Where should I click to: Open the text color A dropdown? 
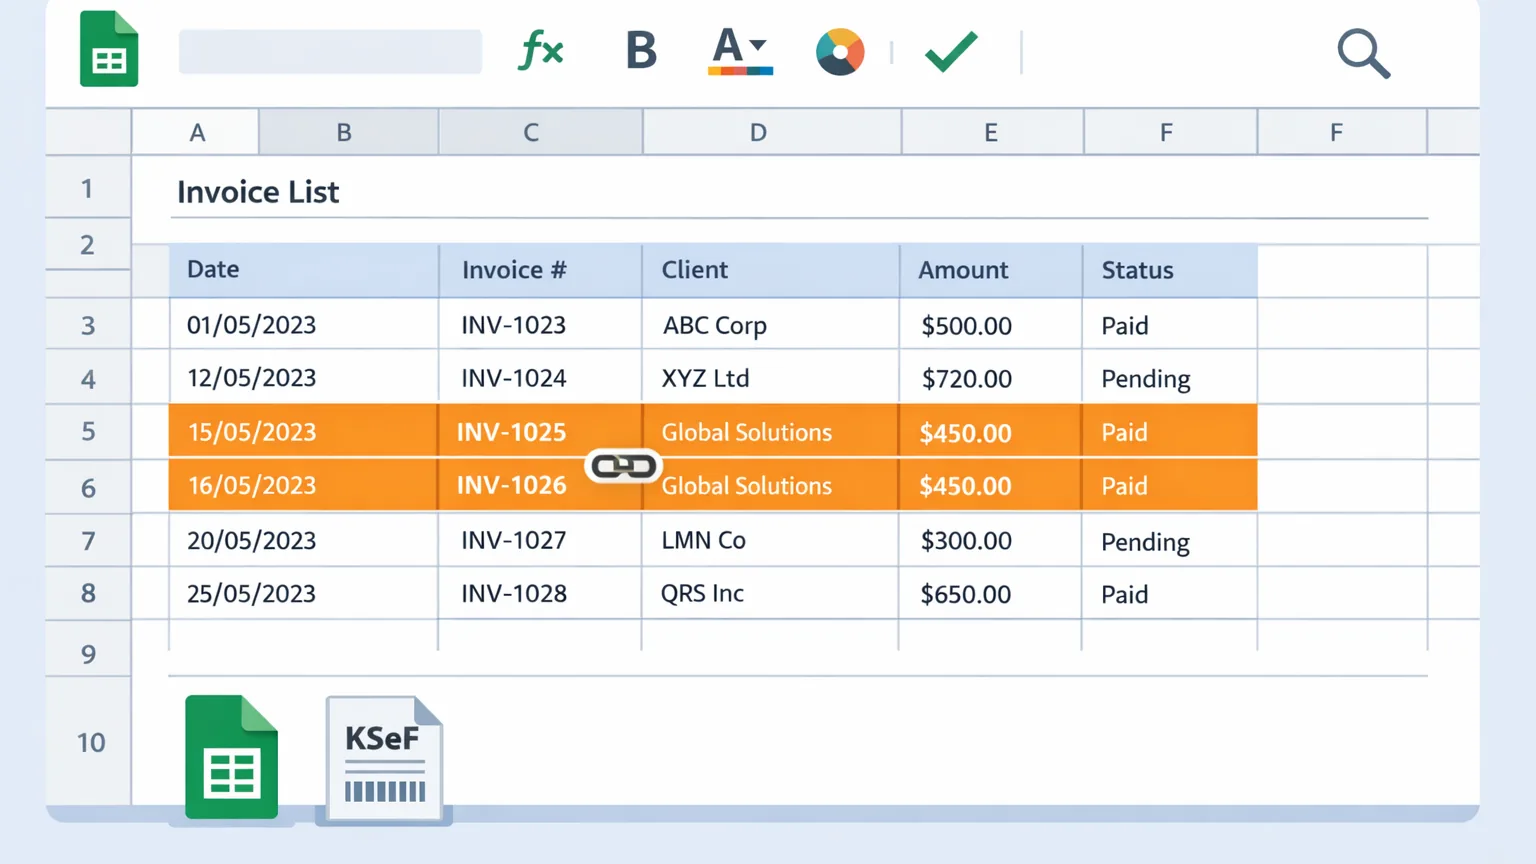coord(740,51)
